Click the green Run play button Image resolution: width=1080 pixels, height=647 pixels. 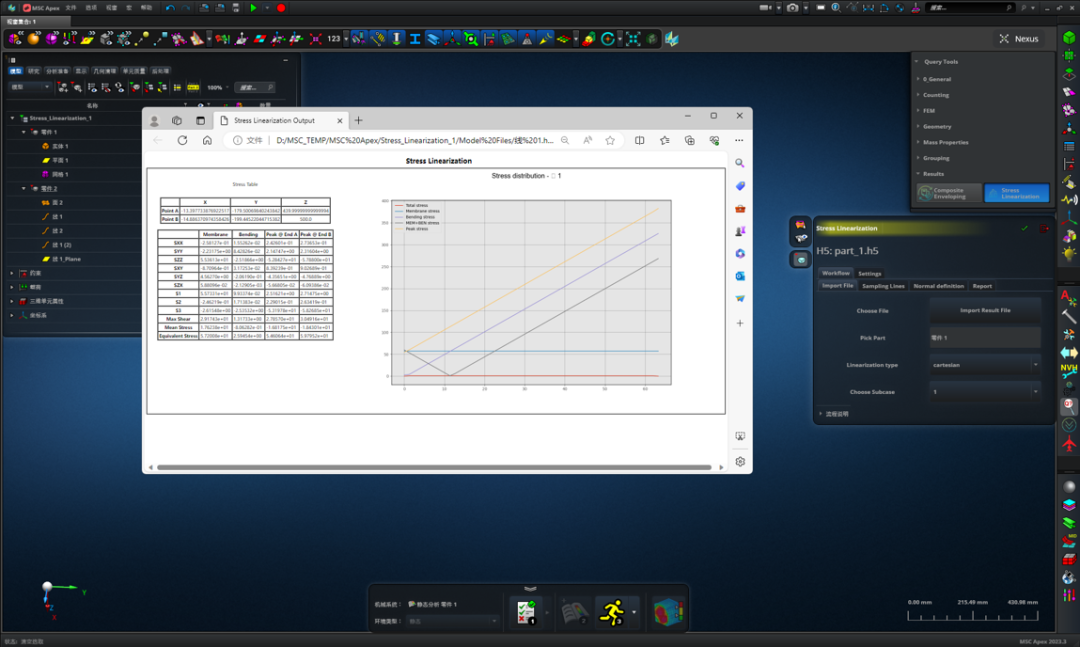click(x=253, y=7)
